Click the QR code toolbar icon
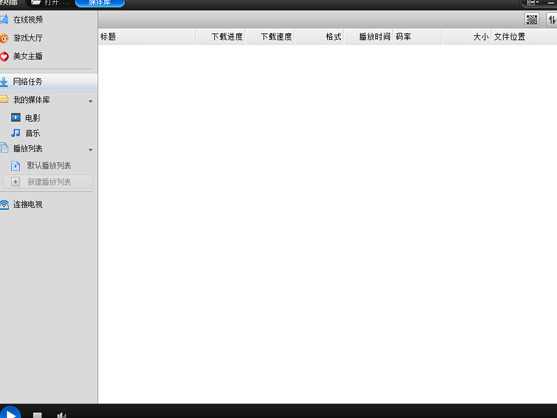The image size is (557, 418). [532, 20]
